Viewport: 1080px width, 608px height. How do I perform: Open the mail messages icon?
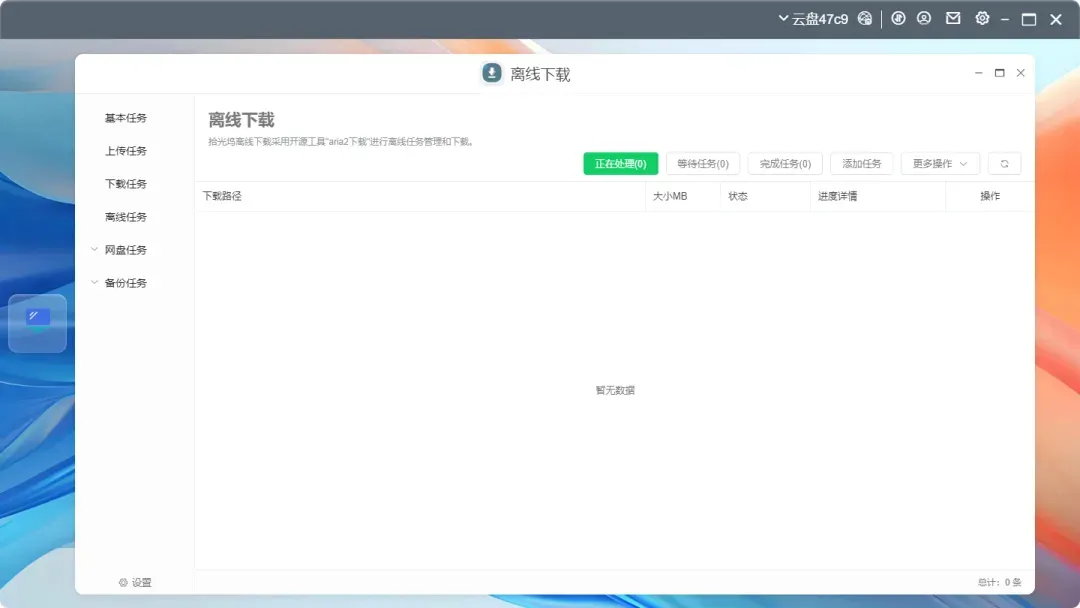pos(953,19)
